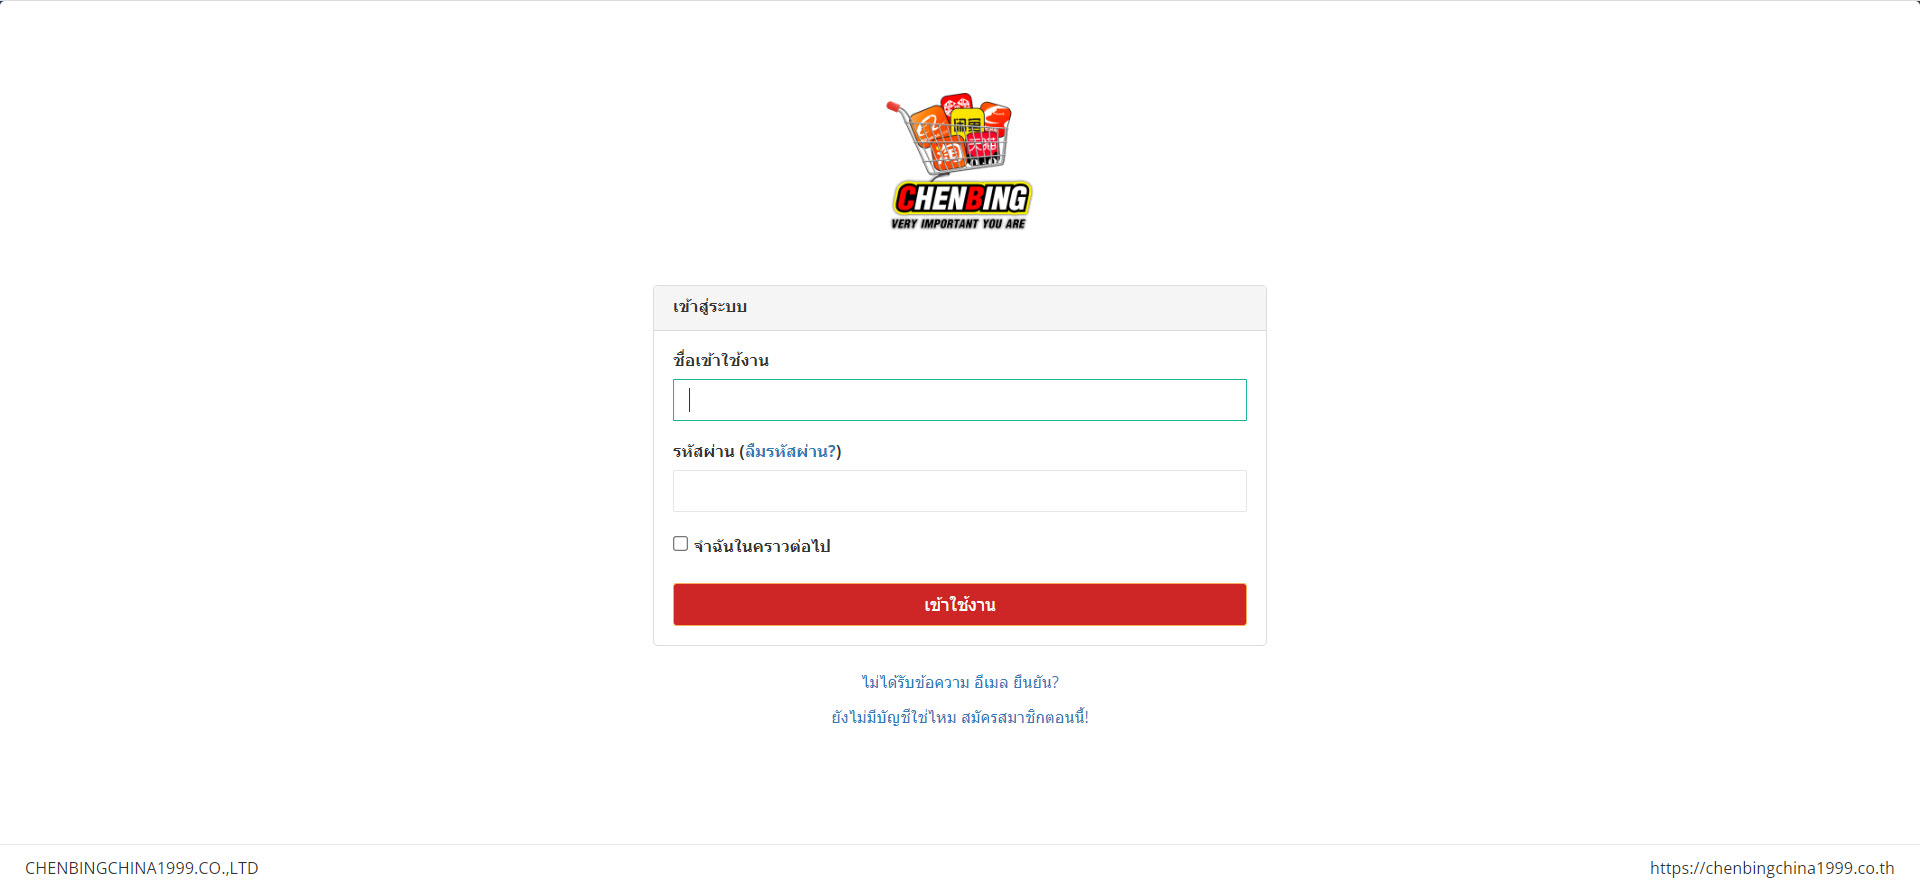Image resolution: width=1920 pixels, height=892 pixels.
Task: Click the red เข้าใช้งาน login button
Action: click(960, 605)
